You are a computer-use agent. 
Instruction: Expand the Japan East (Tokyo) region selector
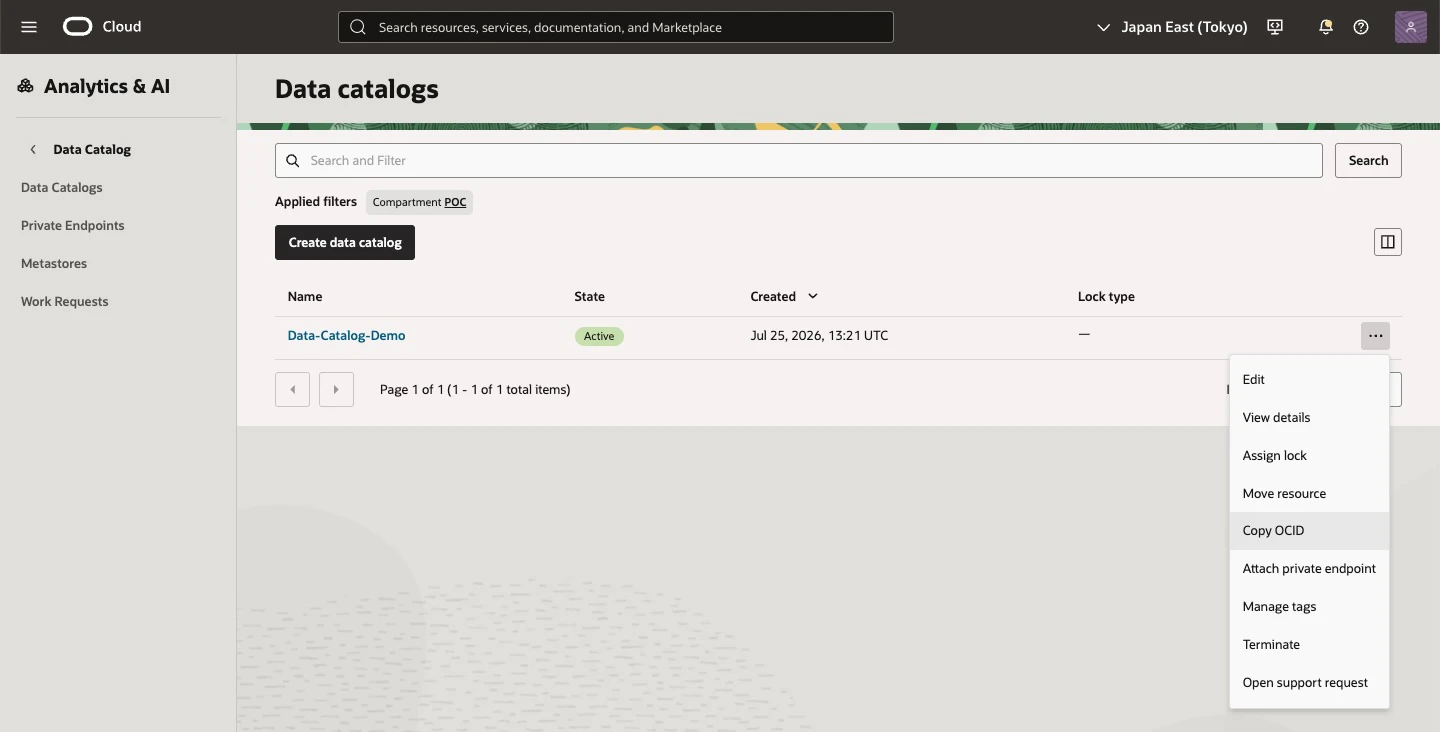[x=1172, y=27]
